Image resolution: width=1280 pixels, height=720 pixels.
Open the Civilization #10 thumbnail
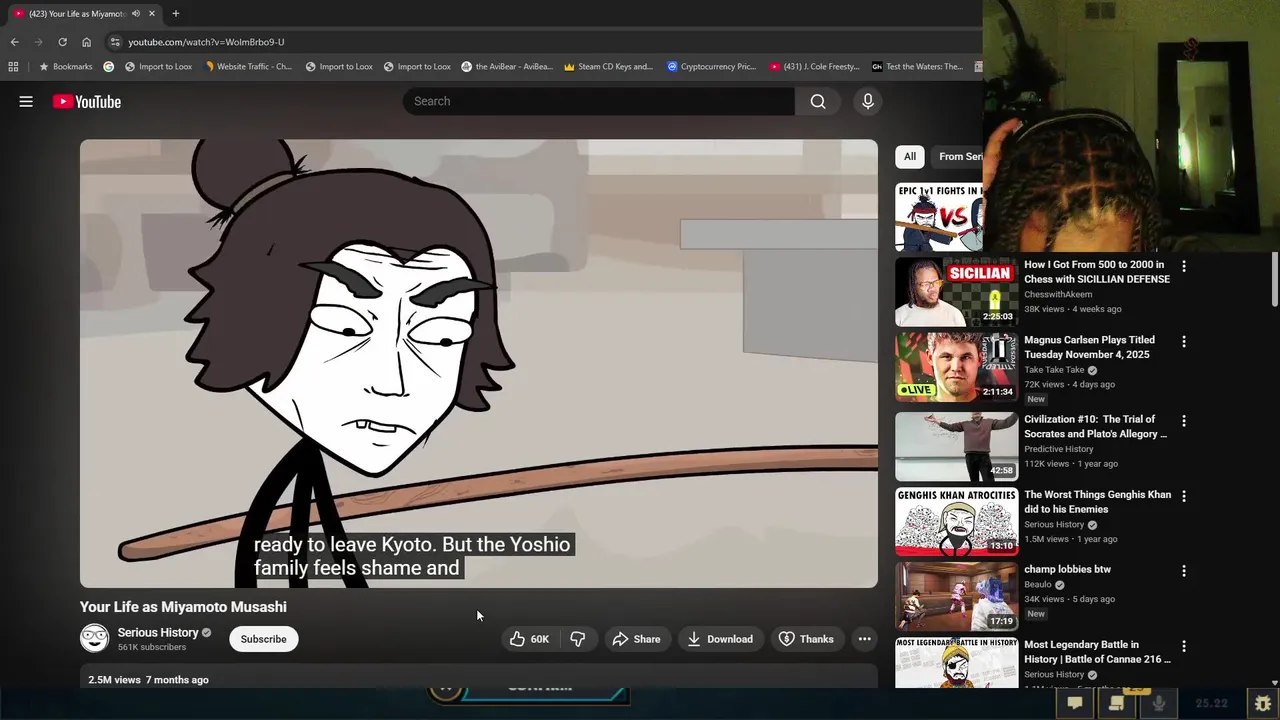(956, 447)
